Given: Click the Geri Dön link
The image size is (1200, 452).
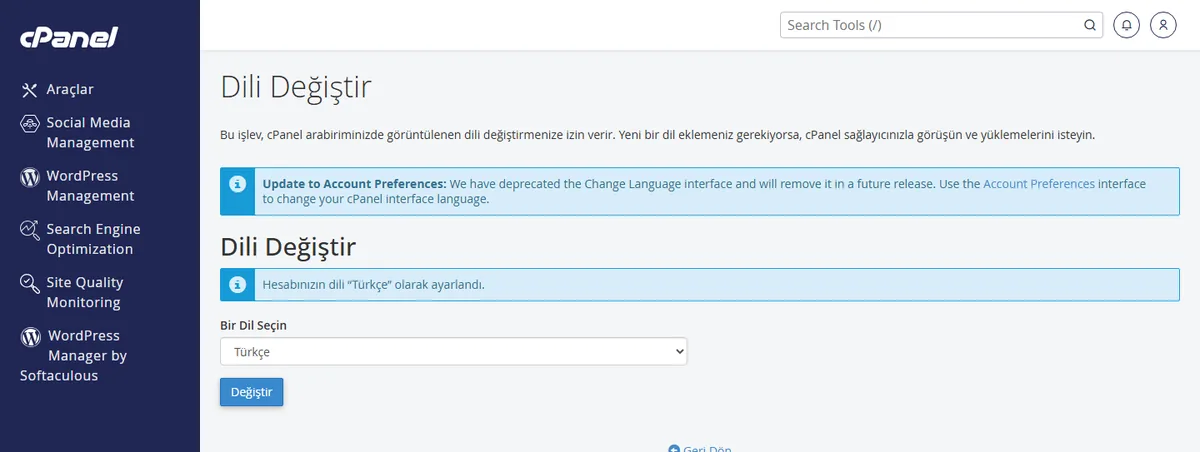Looking at the screenshot, I should coord(700,449).
